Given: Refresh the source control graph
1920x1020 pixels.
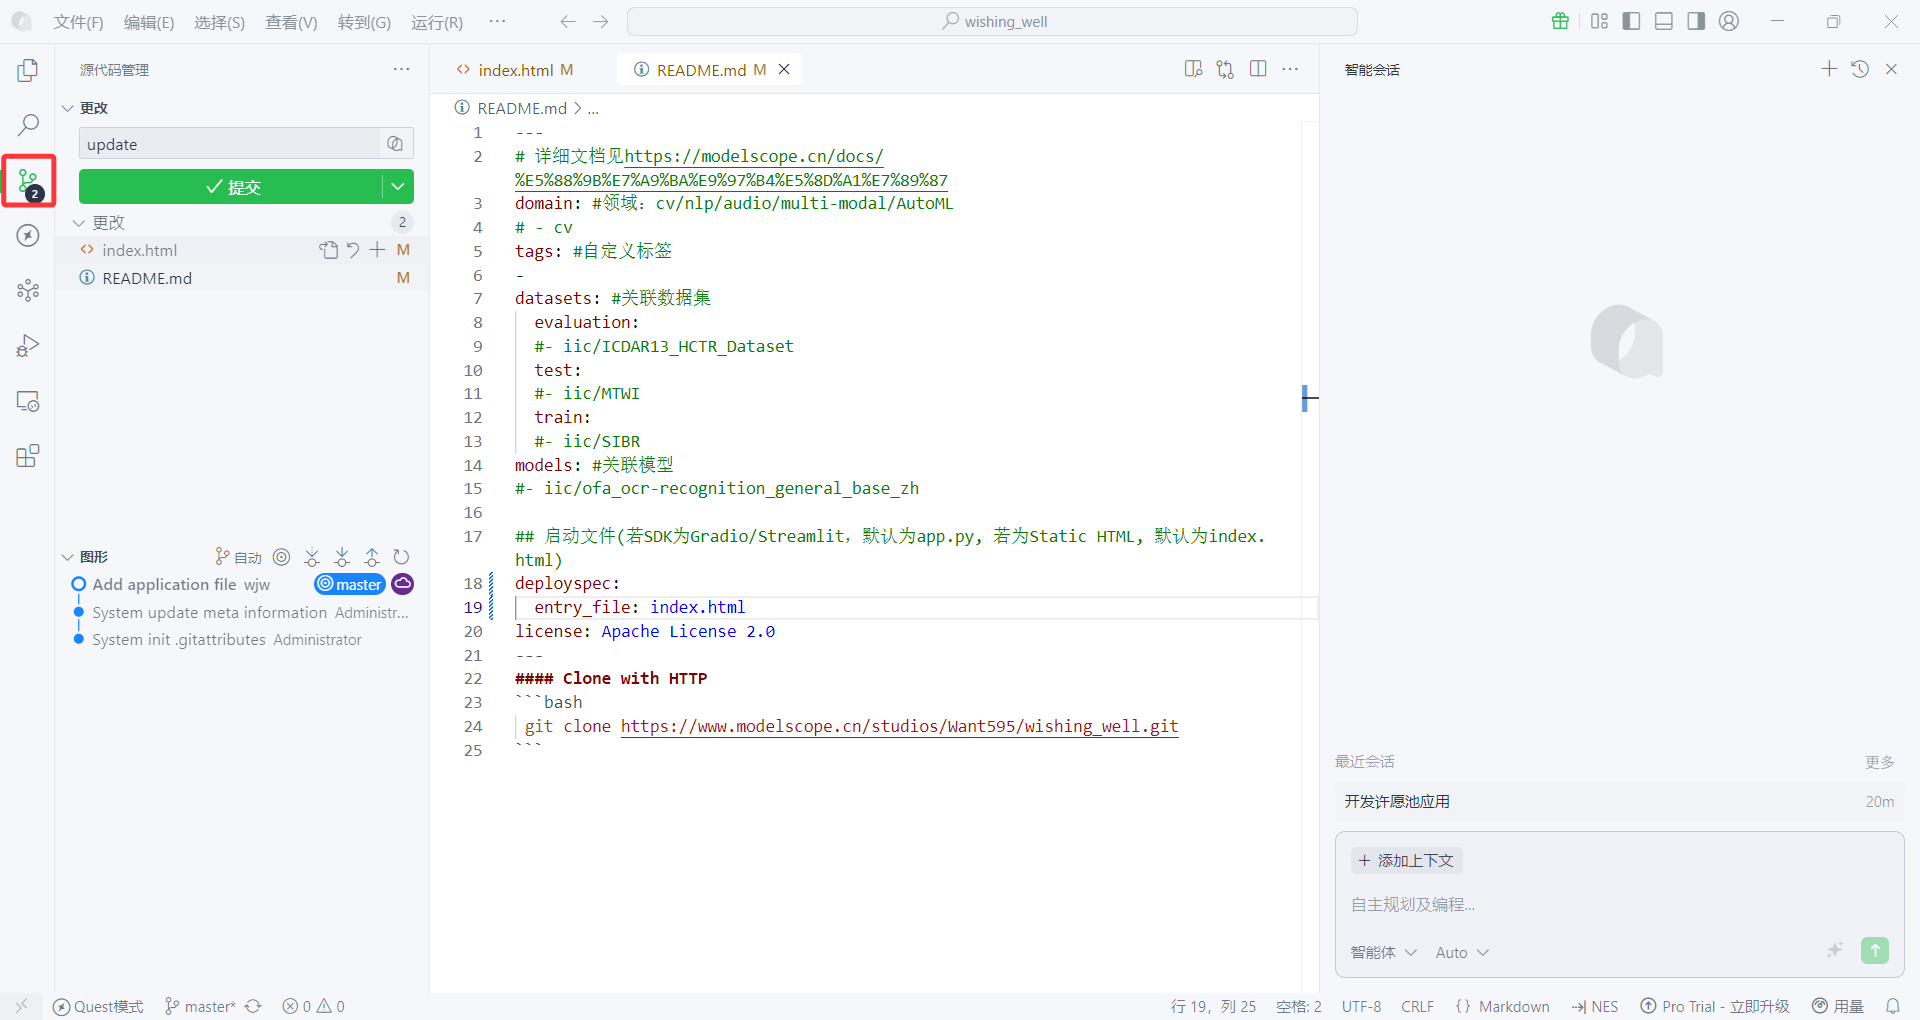Looking at the screenshot, I should click(401, 557).
